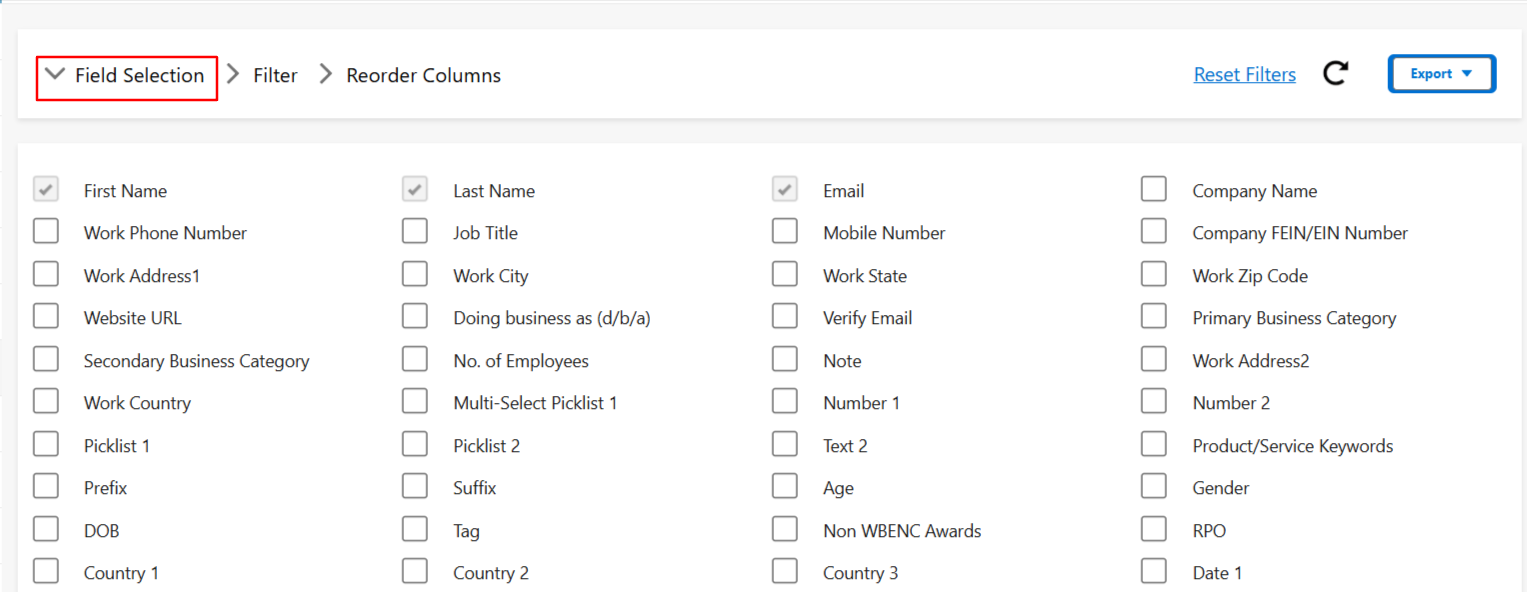Check Company FEIN/EIN Number box
1527x592 pixels.
point(1154,232)
